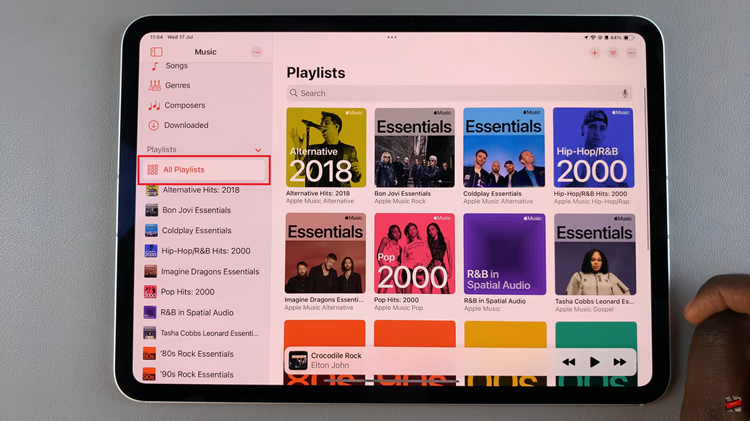Open Coldplay Essentials playlist cover
Image resolution: width=750 pixels, height=421 pixels.
click(x=504, y=147)
